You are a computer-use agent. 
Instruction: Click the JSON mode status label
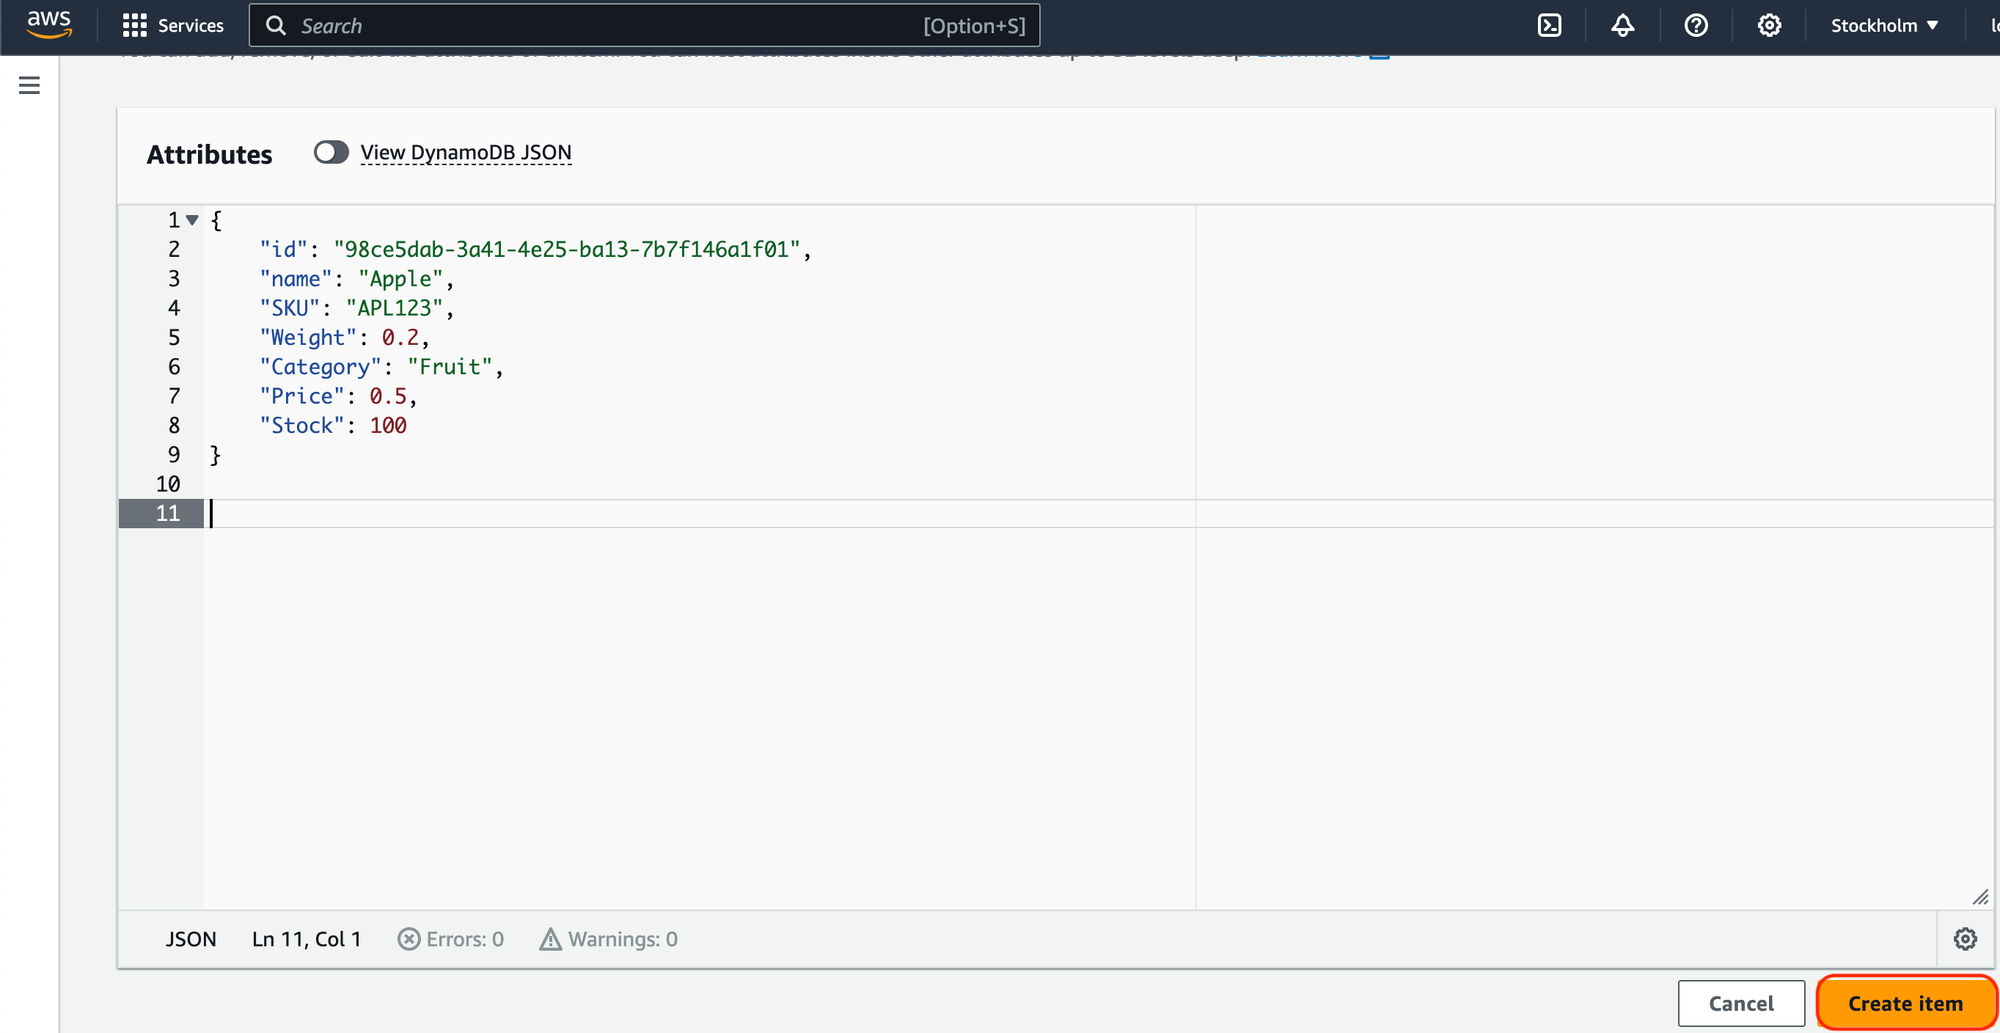coord(191,939)
